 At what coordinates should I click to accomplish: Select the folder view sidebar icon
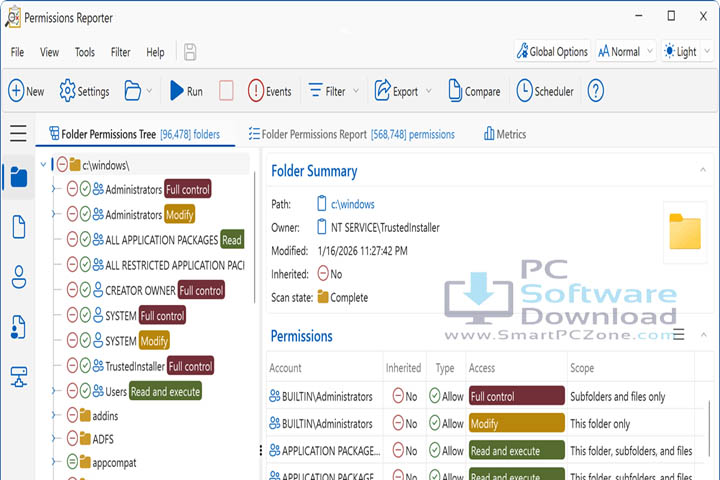[18, 177]
